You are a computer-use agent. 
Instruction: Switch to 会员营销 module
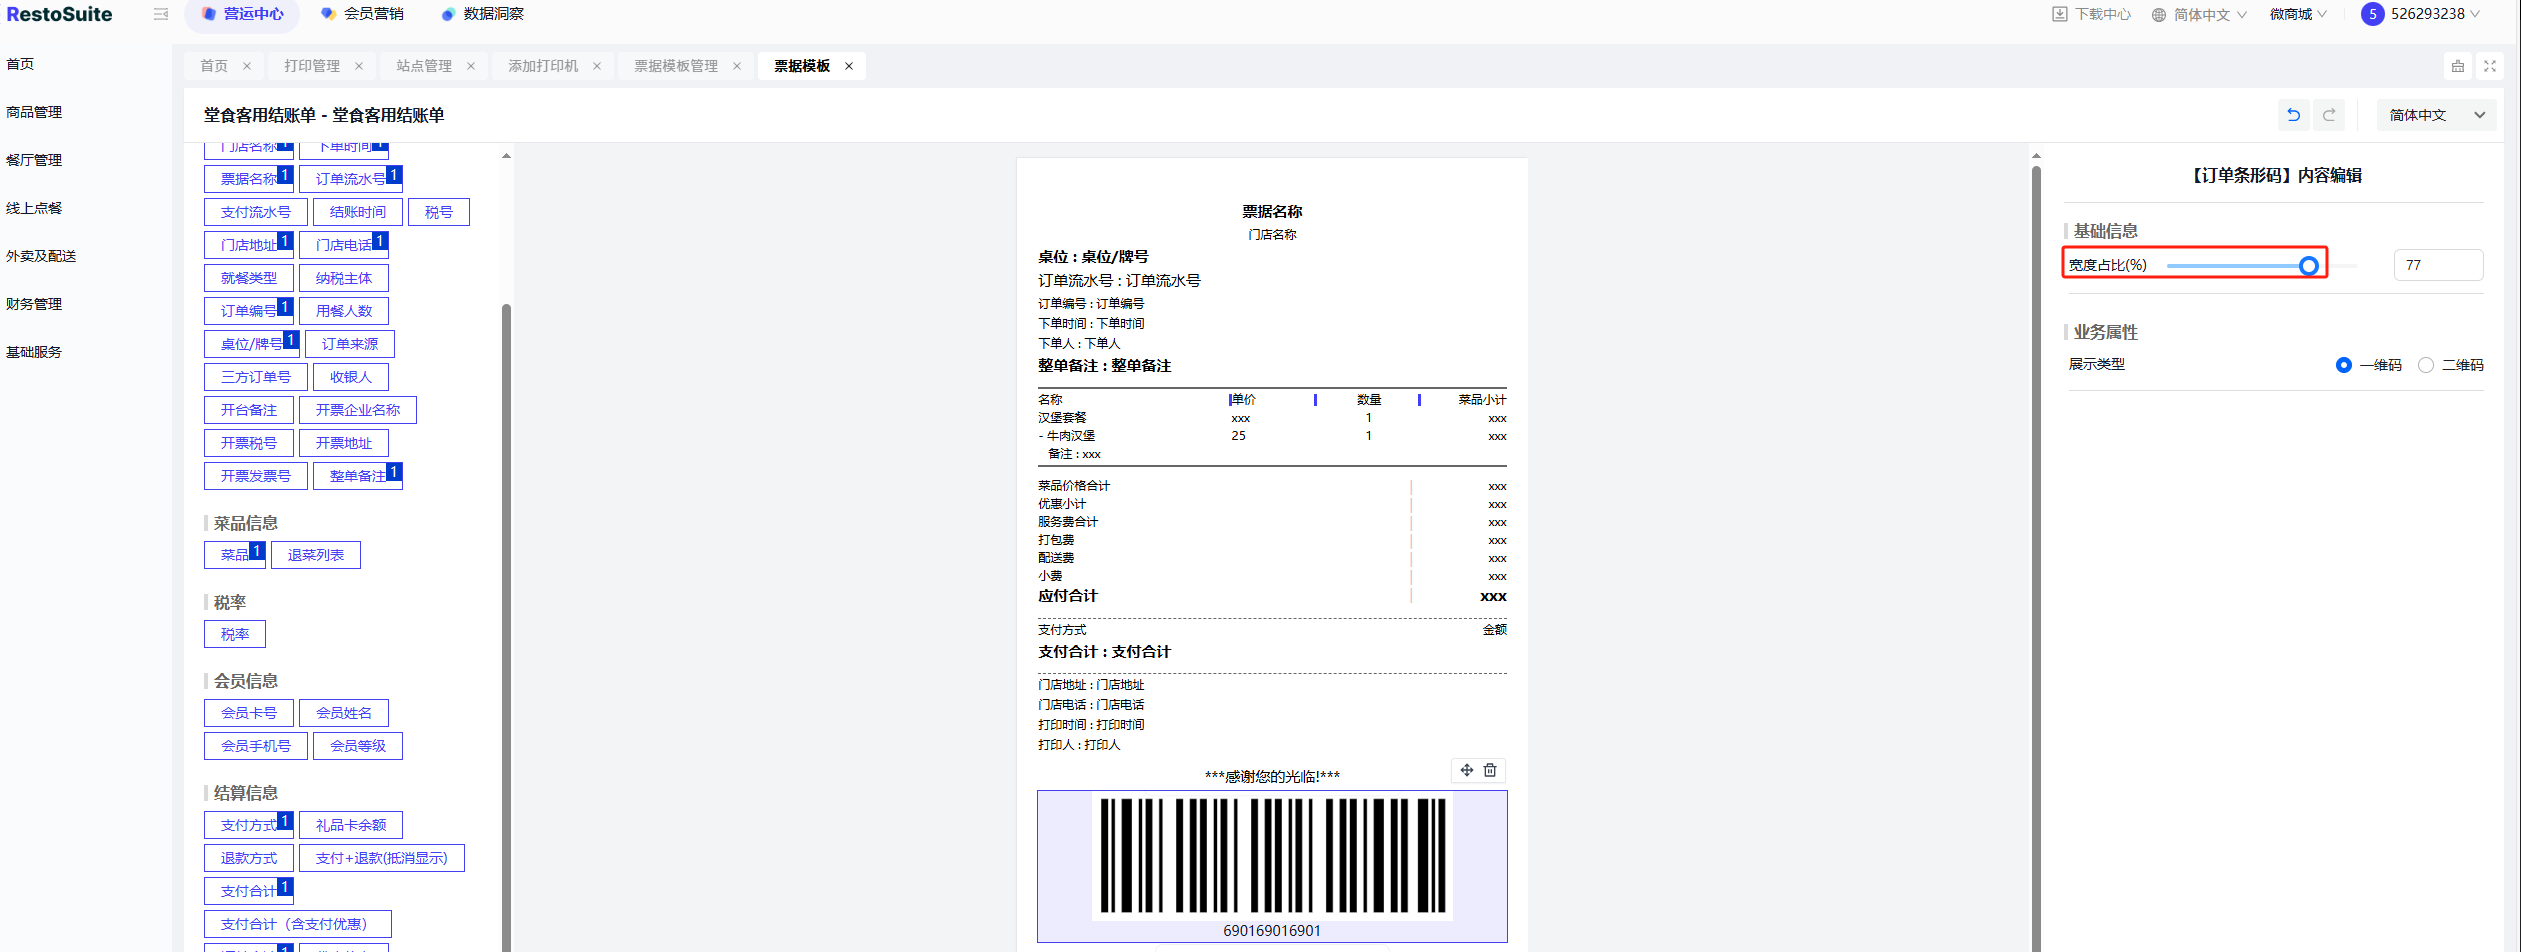pyautogui.click(x=363, y=14)
